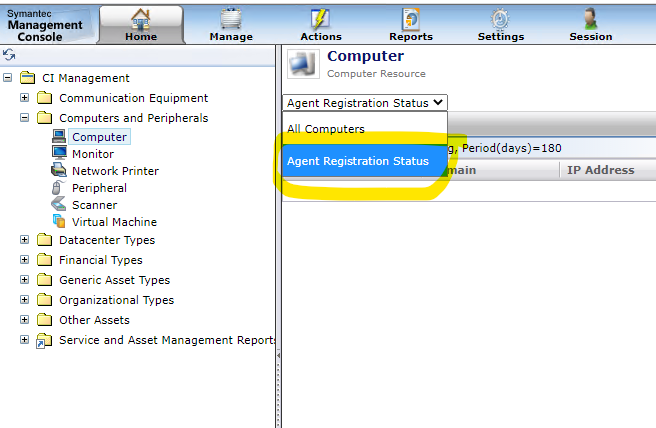The height and width of the screenshot is (428, 656).
Task: Click the Network Printer icon
Action: point(59,171)
